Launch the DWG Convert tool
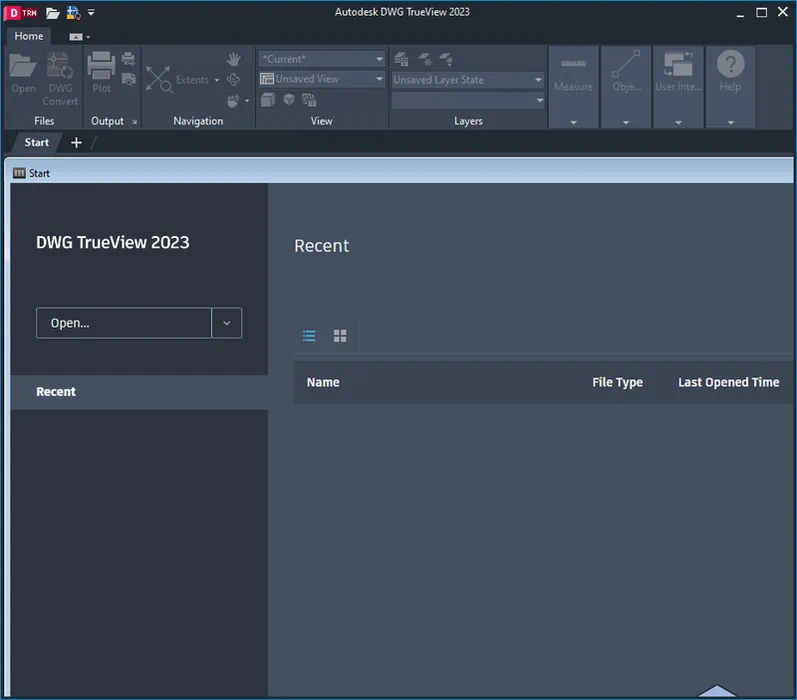The height and width of the screenshot is (700, 797). pyautogui.click(x=60, y=79)
